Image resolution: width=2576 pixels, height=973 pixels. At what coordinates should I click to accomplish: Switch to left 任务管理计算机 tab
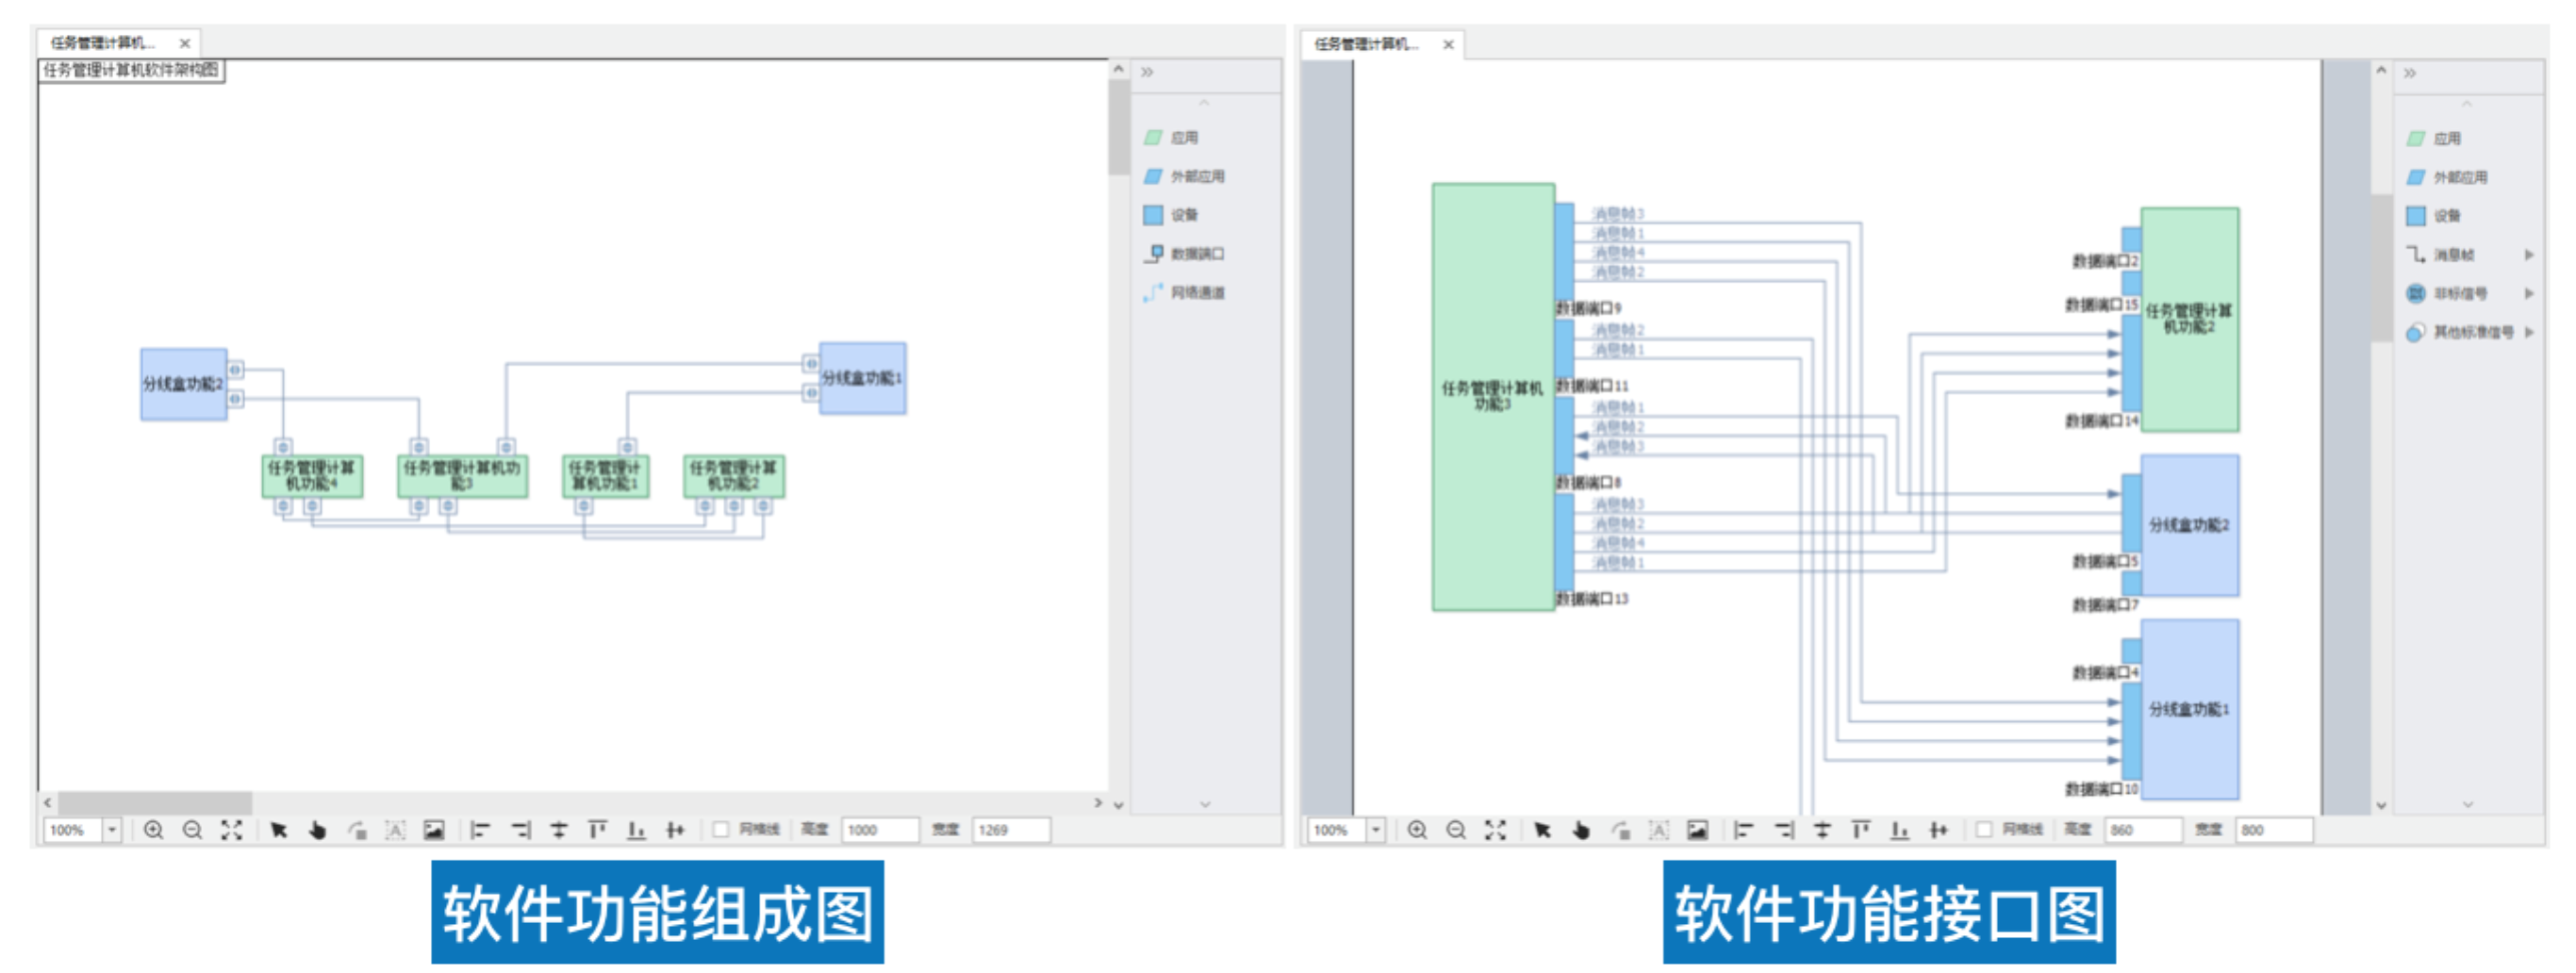coord(103,43)
